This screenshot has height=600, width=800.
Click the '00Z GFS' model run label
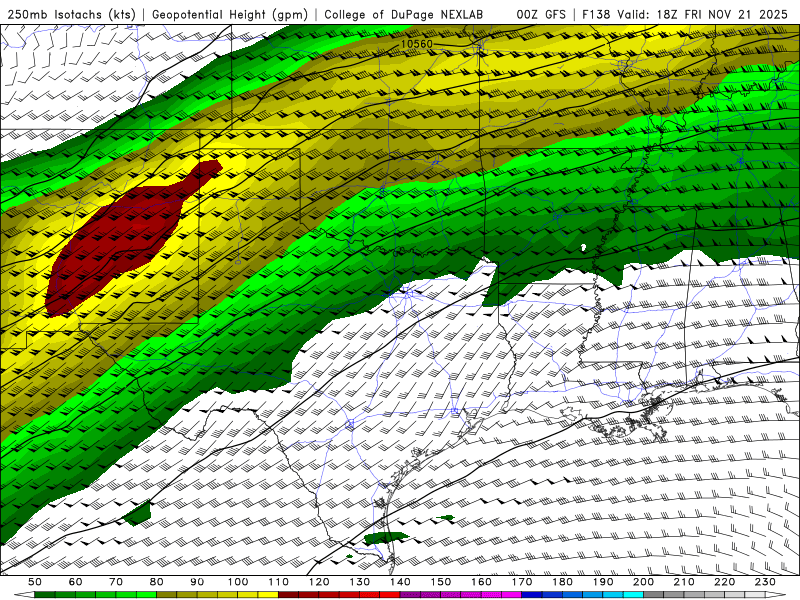(541, 14)
